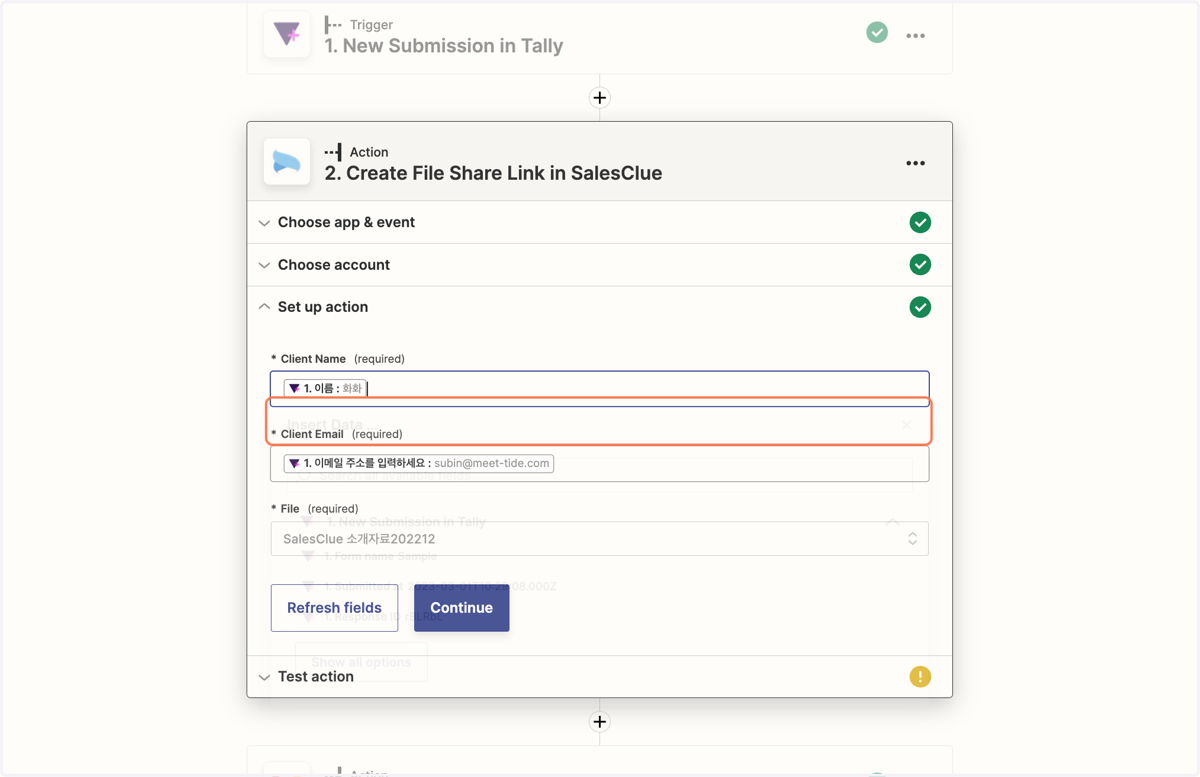1200x777 pixels.
Task: Select the 이메일 주소를 입력하세요 data pill
Action: (418, 464)
